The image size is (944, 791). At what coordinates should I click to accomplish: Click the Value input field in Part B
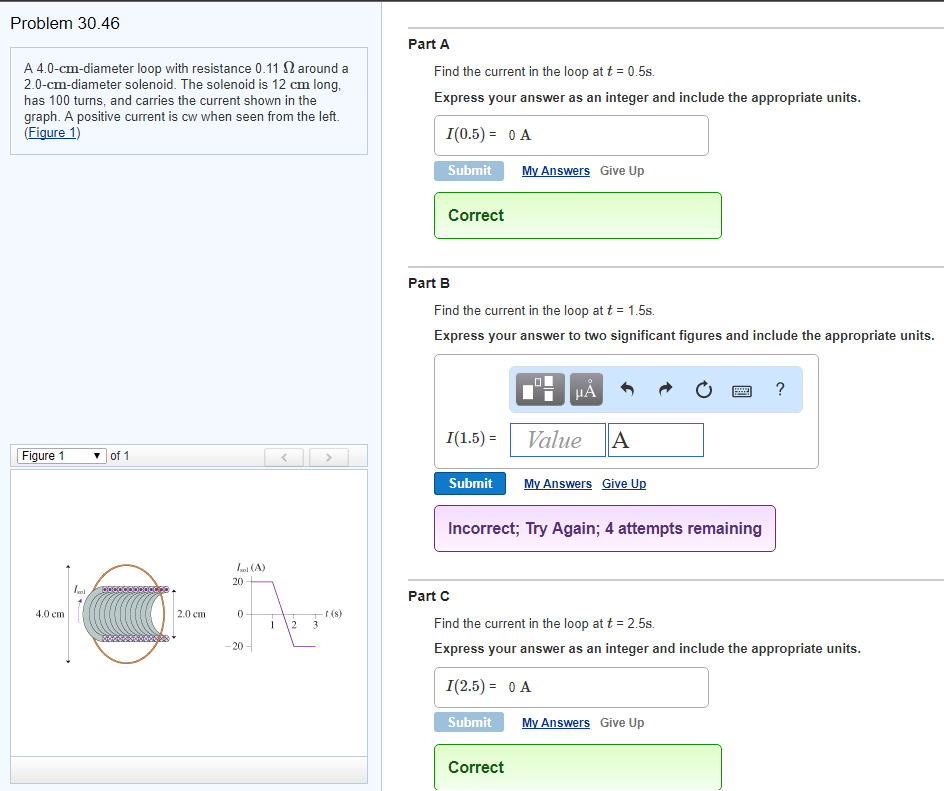(x=557, y=439)
